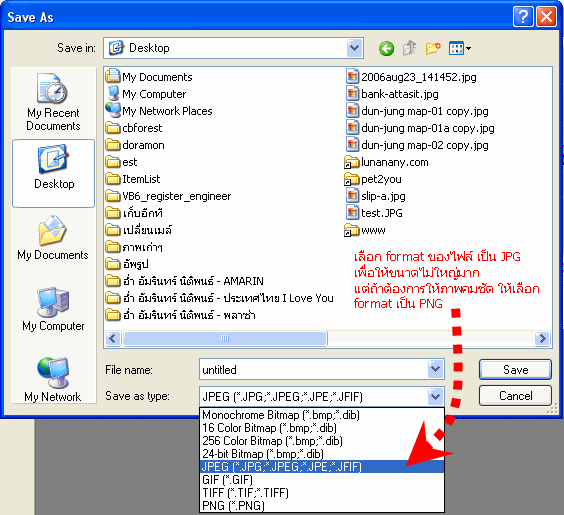The image size is (564, 515).
Task: Select My Documents in the file list
Action: 149,77
